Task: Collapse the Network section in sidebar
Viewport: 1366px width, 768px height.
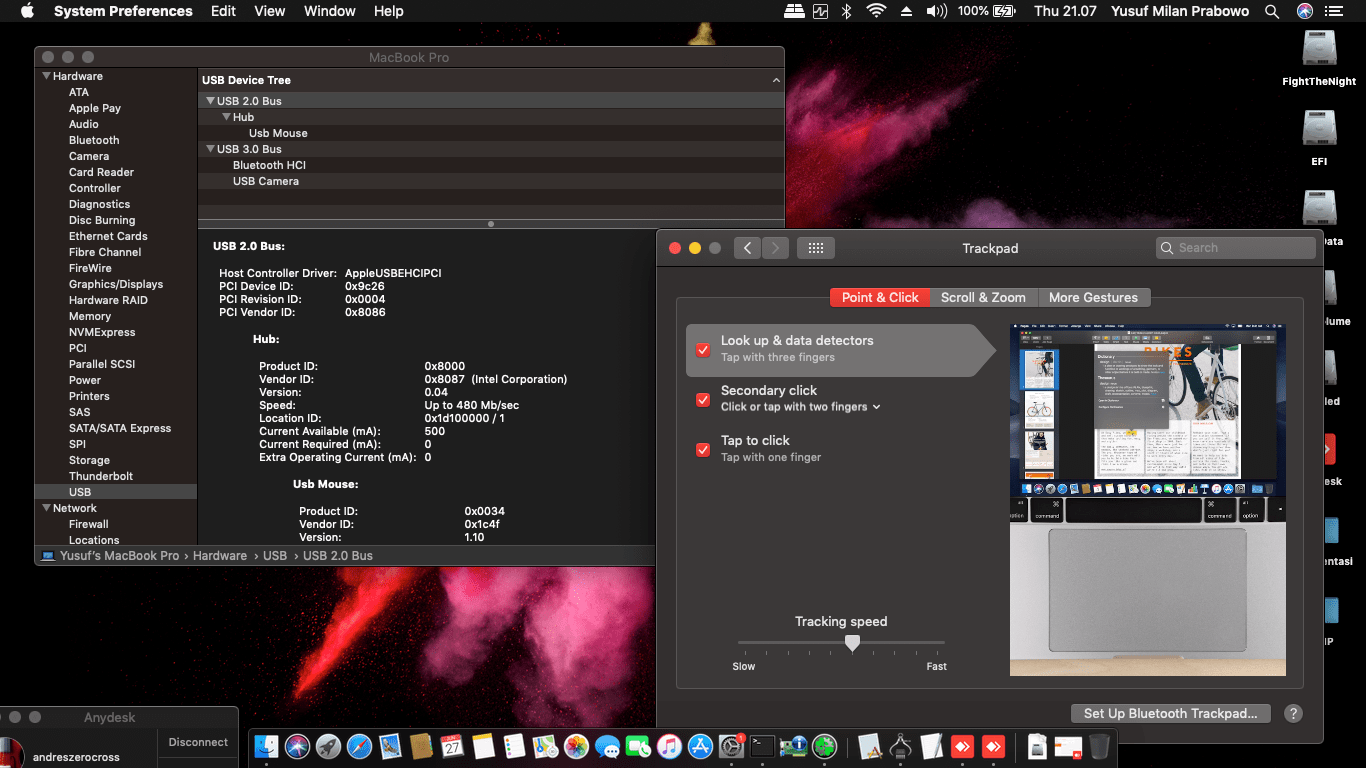Action: pos(46,508)
